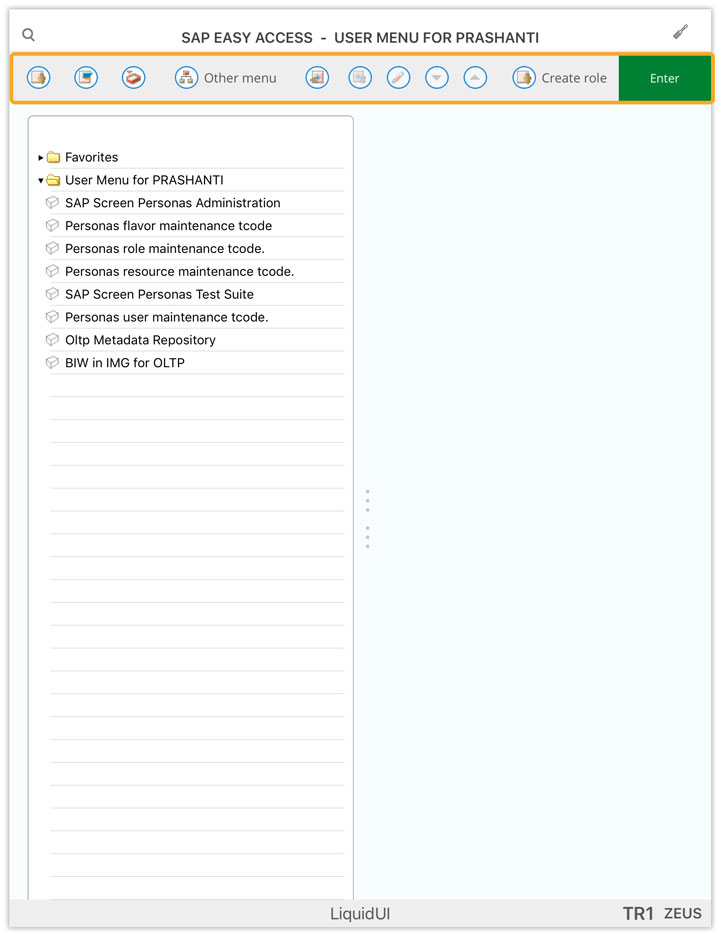Viewport: 720px width, 936px height.
Task: Click the SAP menu toolbar icon
Action: [x=86, y=78]
